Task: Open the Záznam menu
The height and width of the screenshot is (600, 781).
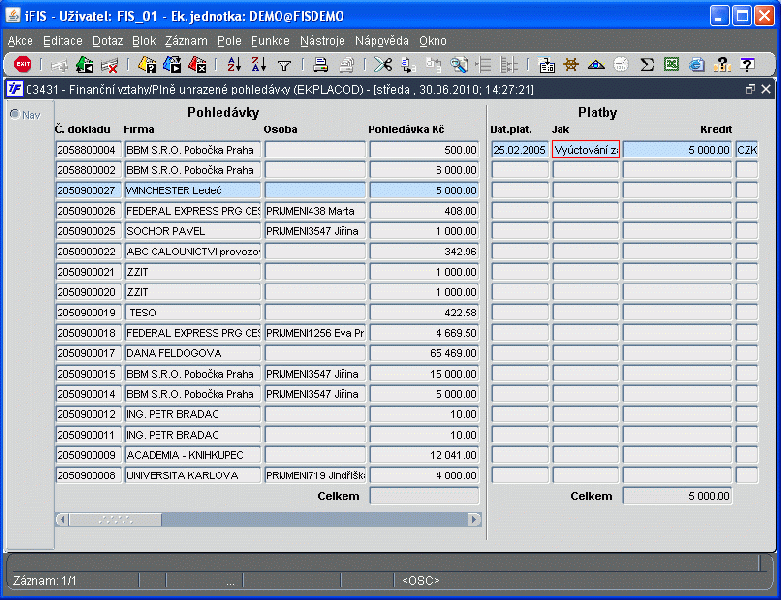Action: (x=186, y=41)
